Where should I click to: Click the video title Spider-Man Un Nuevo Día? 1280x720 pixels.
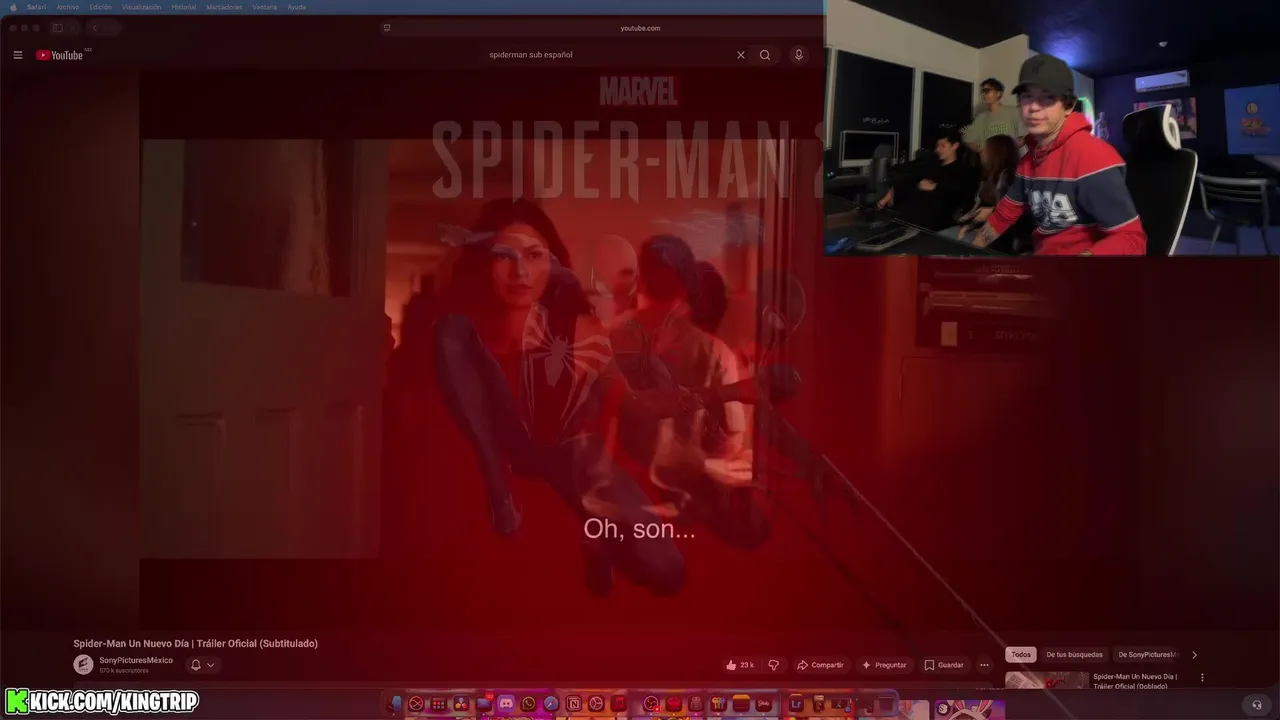195,644
